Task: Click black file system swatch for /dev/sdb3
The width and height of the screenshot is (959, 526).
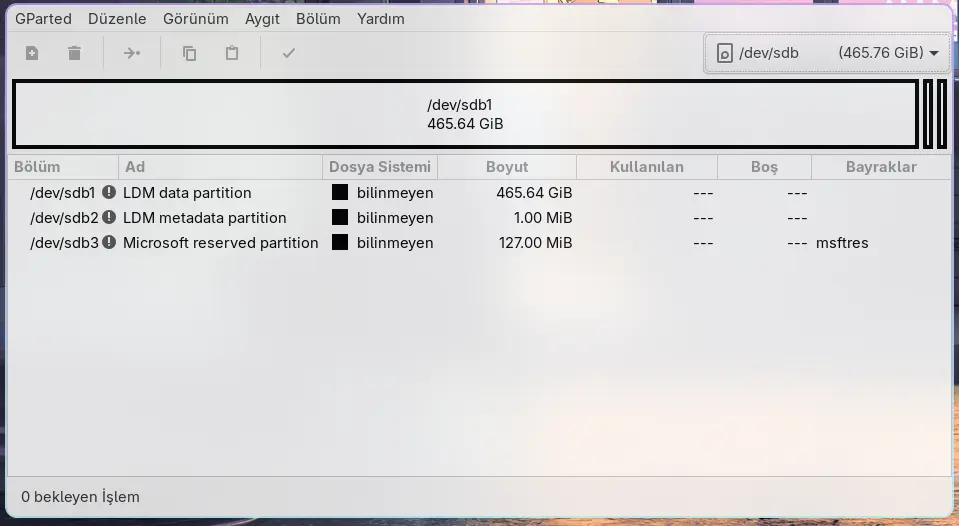Action: click(x=340, y=242)
